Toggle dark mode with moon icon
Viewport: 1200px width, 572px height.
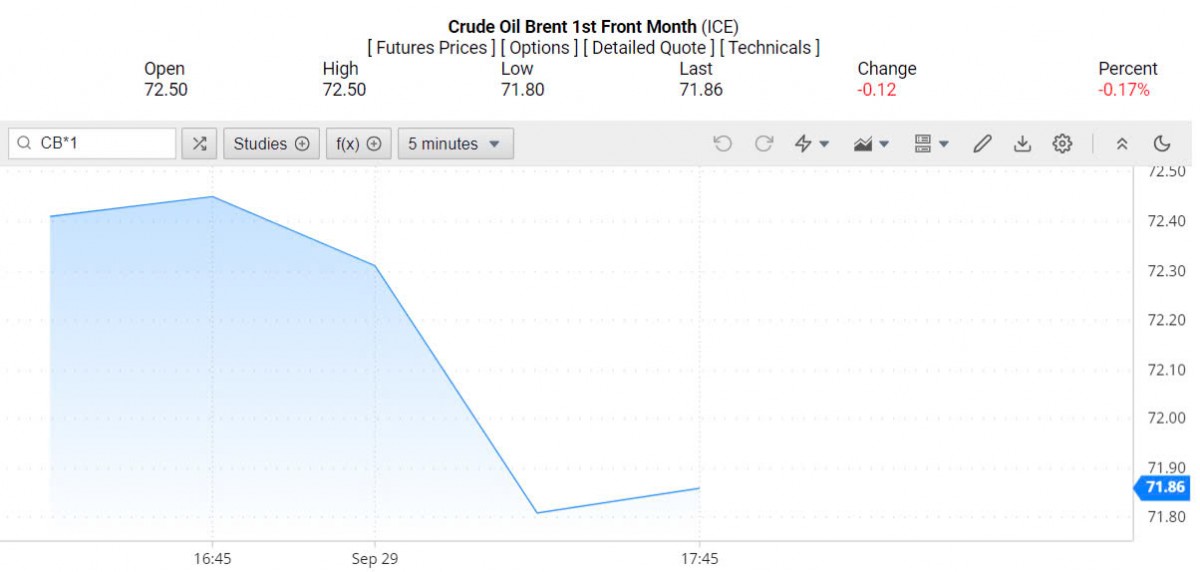point(1162,144)
